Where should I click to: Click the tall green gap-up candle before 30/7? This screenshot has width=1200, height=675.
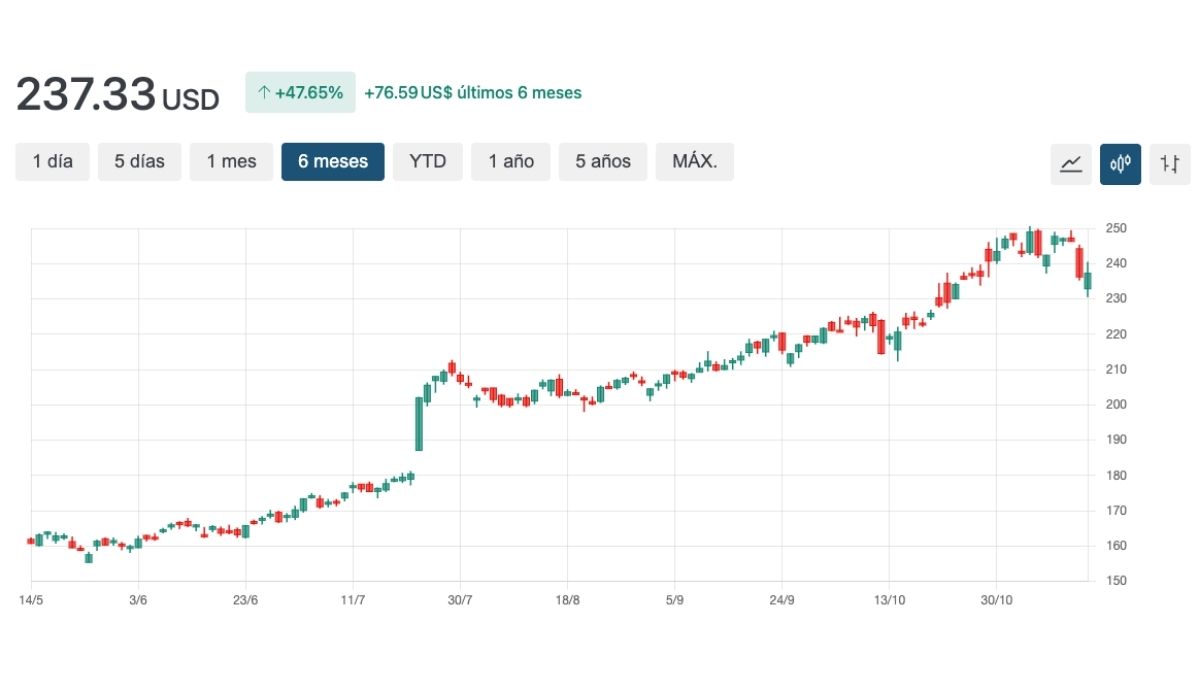[419, 424]
